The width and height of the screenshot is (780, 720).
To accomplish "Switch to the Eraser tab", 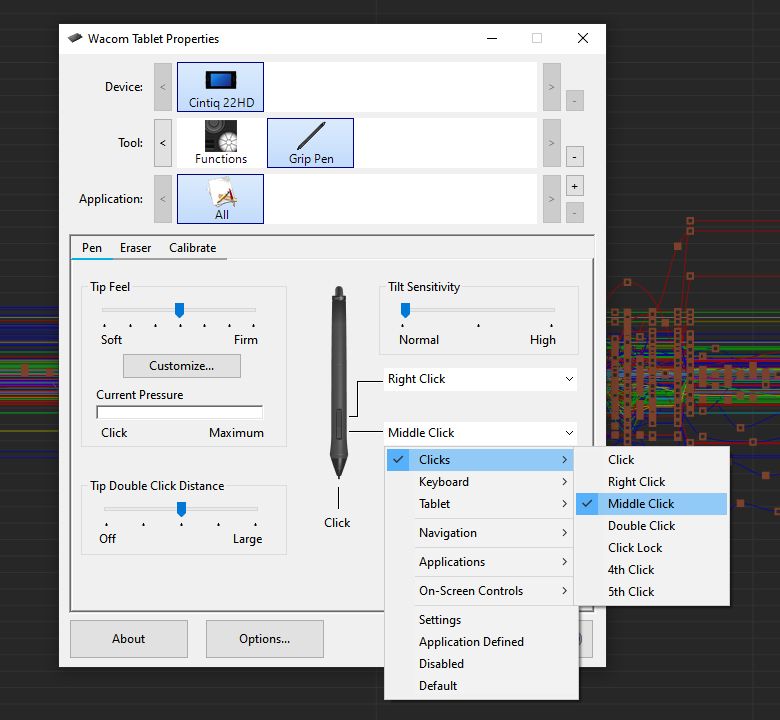I will click(x=135, y=248).
